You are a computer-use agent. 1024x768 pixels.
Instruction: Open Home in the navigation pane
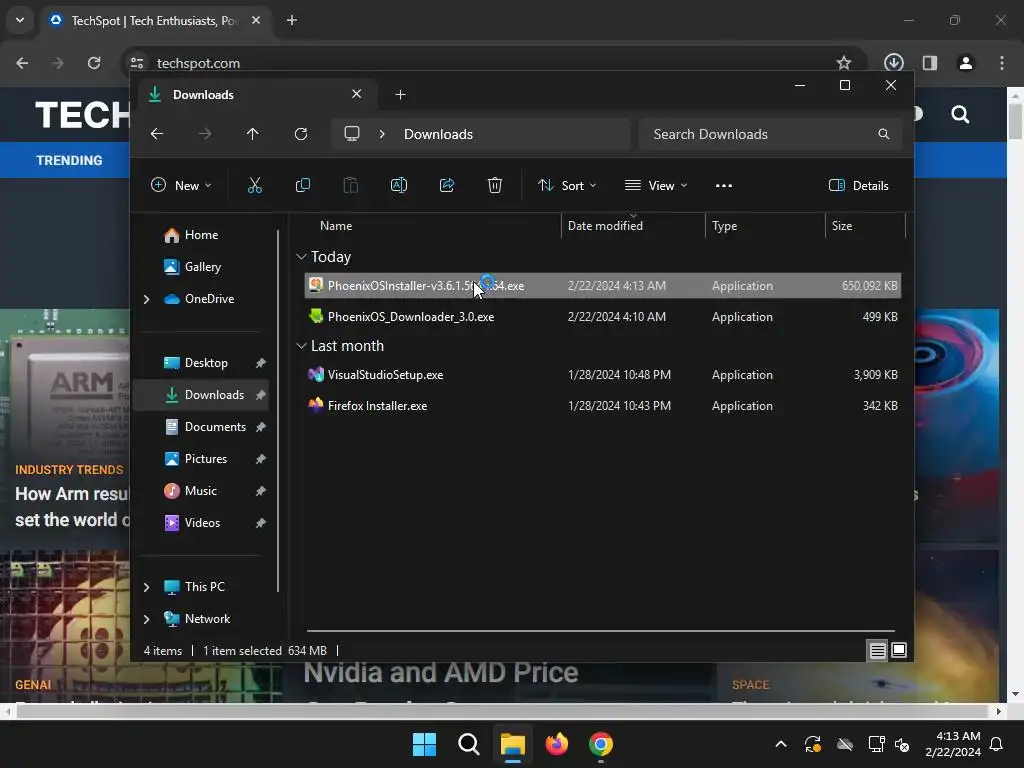201,235
